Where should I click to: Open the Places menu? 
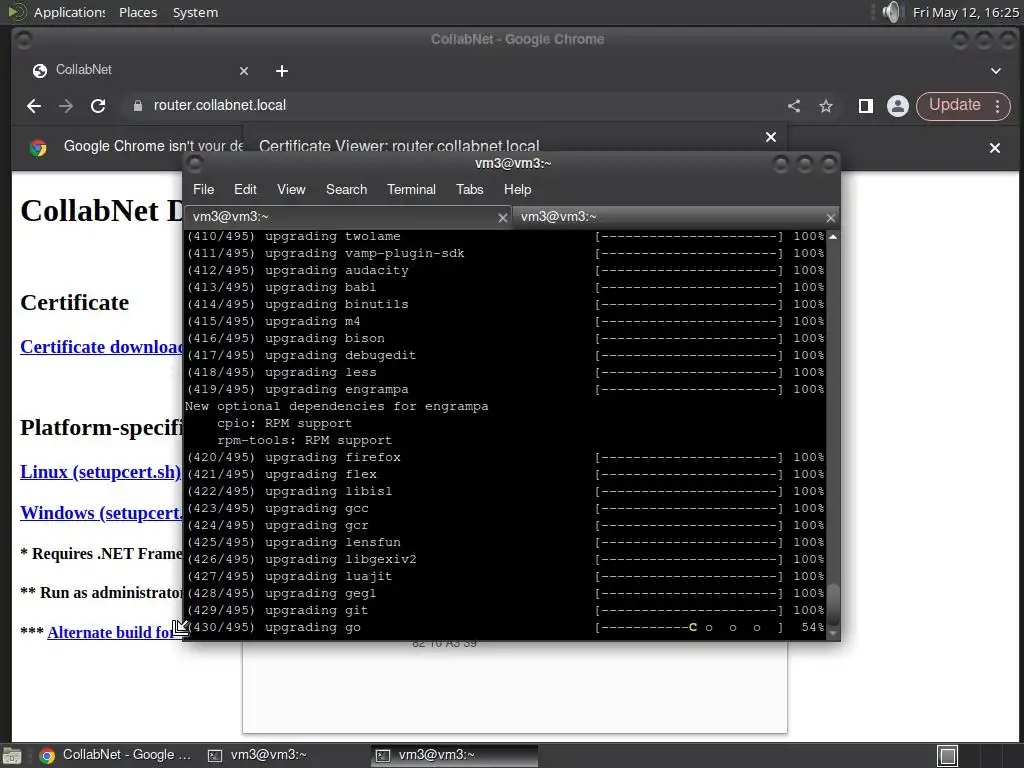pyautogui.click(x=138, y=12)
